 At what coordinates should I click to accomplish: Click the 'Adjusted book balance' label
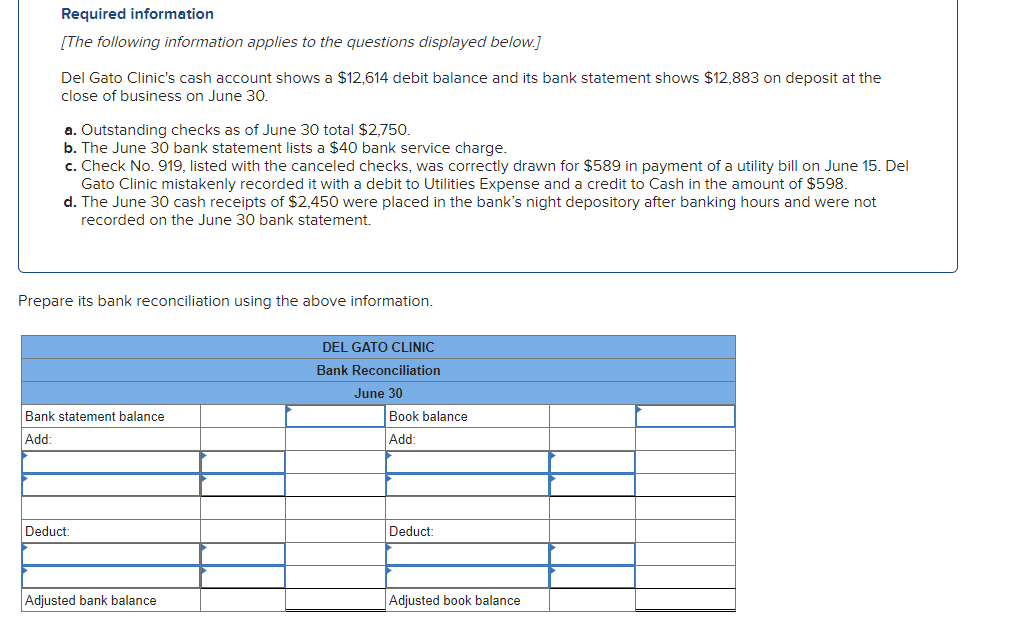click(x=454, y=600)
